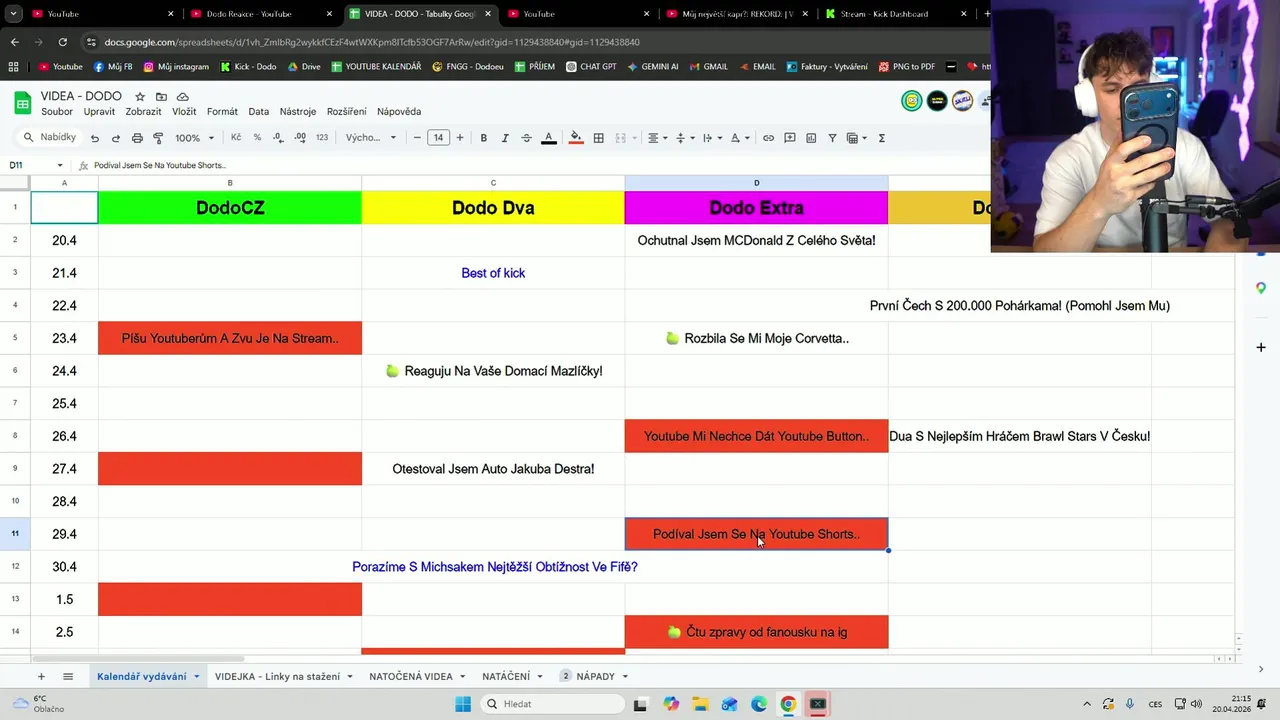Open the Soubor menu
1280x720 pixels.
pos(57,112)
